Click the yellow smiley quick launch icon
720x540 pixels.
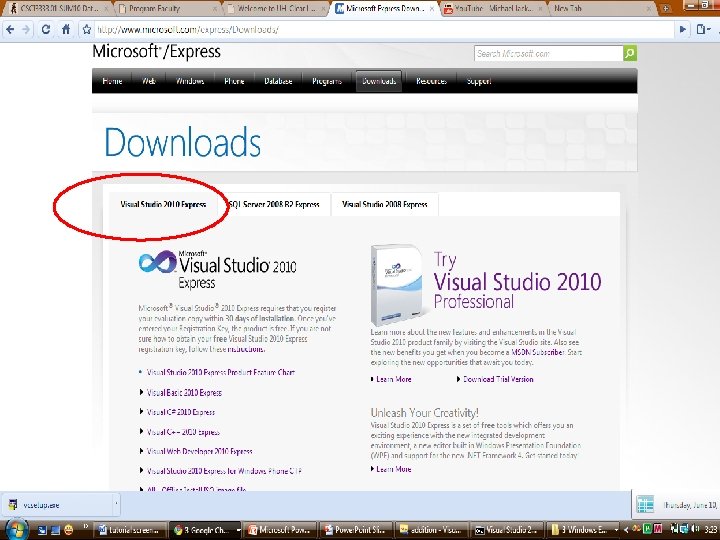69,530
